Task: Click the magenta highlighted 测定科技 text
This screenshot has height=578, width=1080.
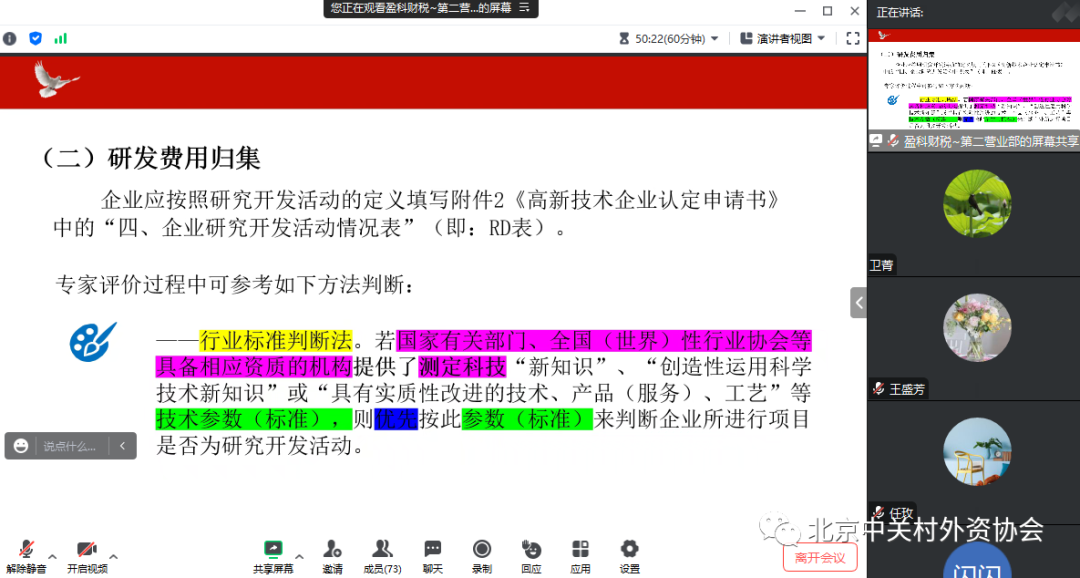Action: [x=462, y=366]
